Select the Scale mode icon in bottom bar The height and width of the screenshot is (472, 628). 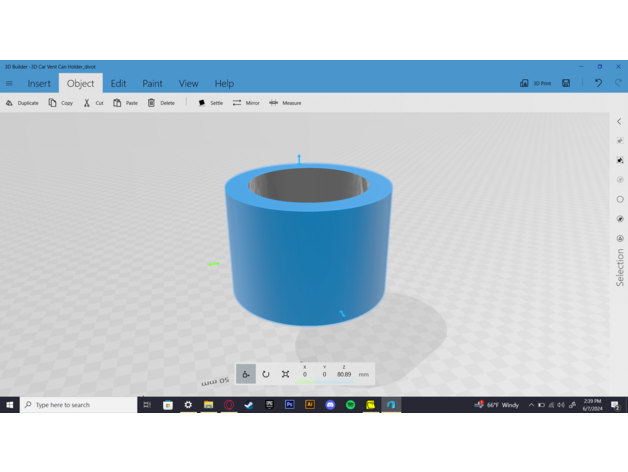click(286, 374)
